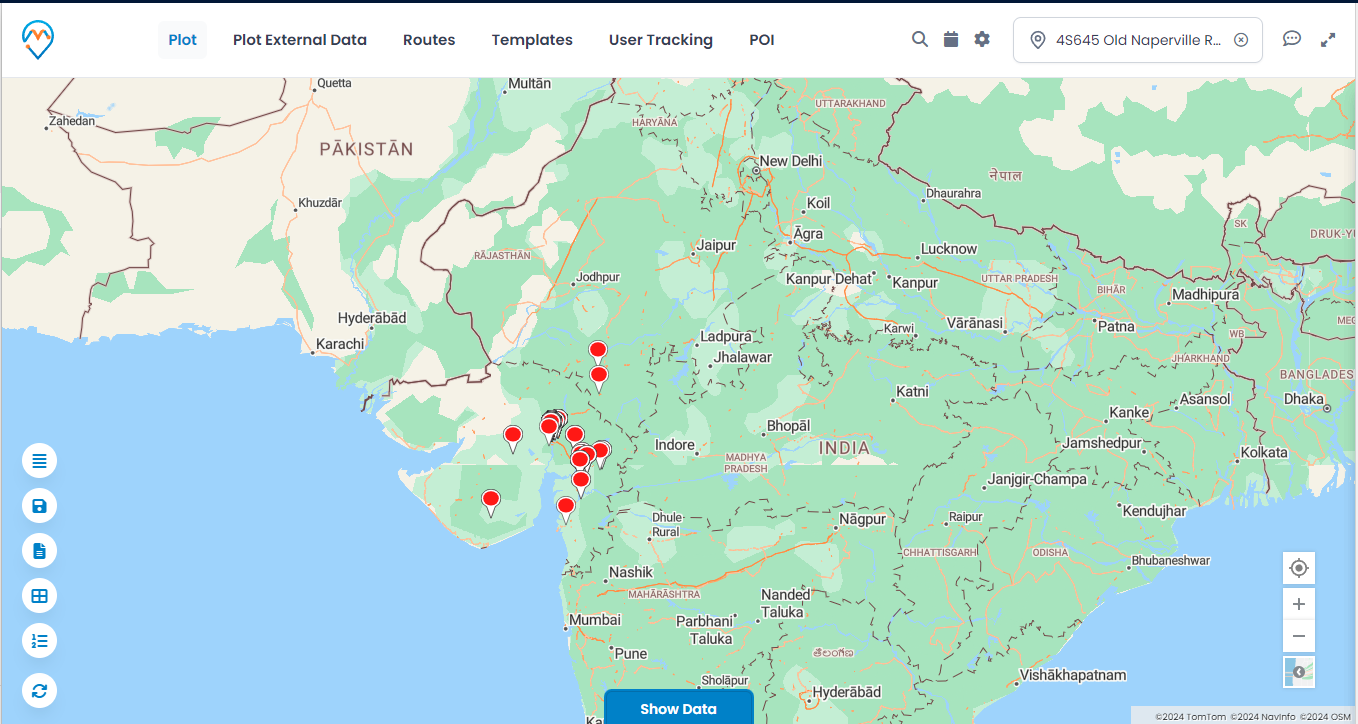Click the Mumbai city label
This screenshot has height=724, width=1358.
(x=595, y=620)
